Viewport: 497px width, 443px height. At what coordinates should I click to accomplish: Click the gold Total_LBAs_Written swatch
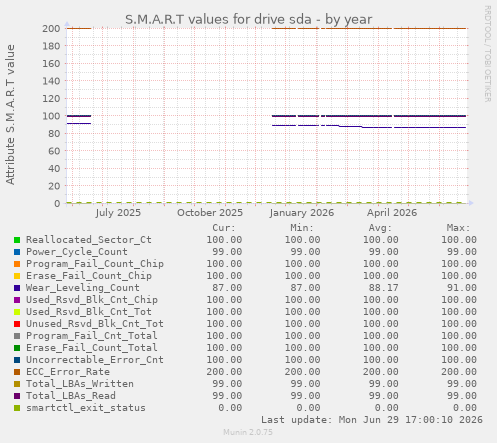[17, 384]
